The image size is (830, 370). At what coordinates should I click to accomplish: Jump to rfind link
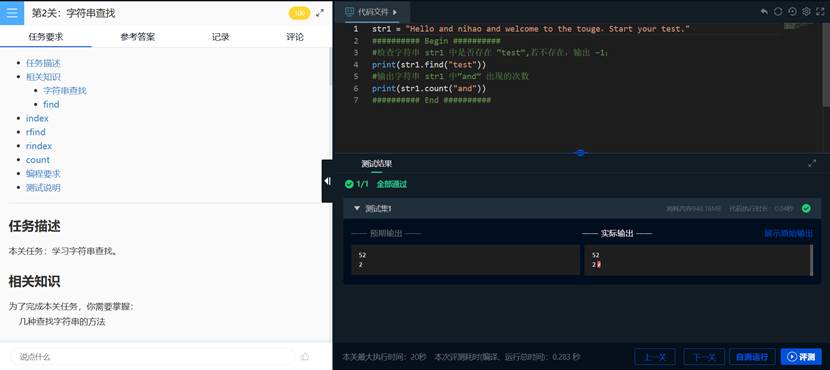tap(35, 132)
